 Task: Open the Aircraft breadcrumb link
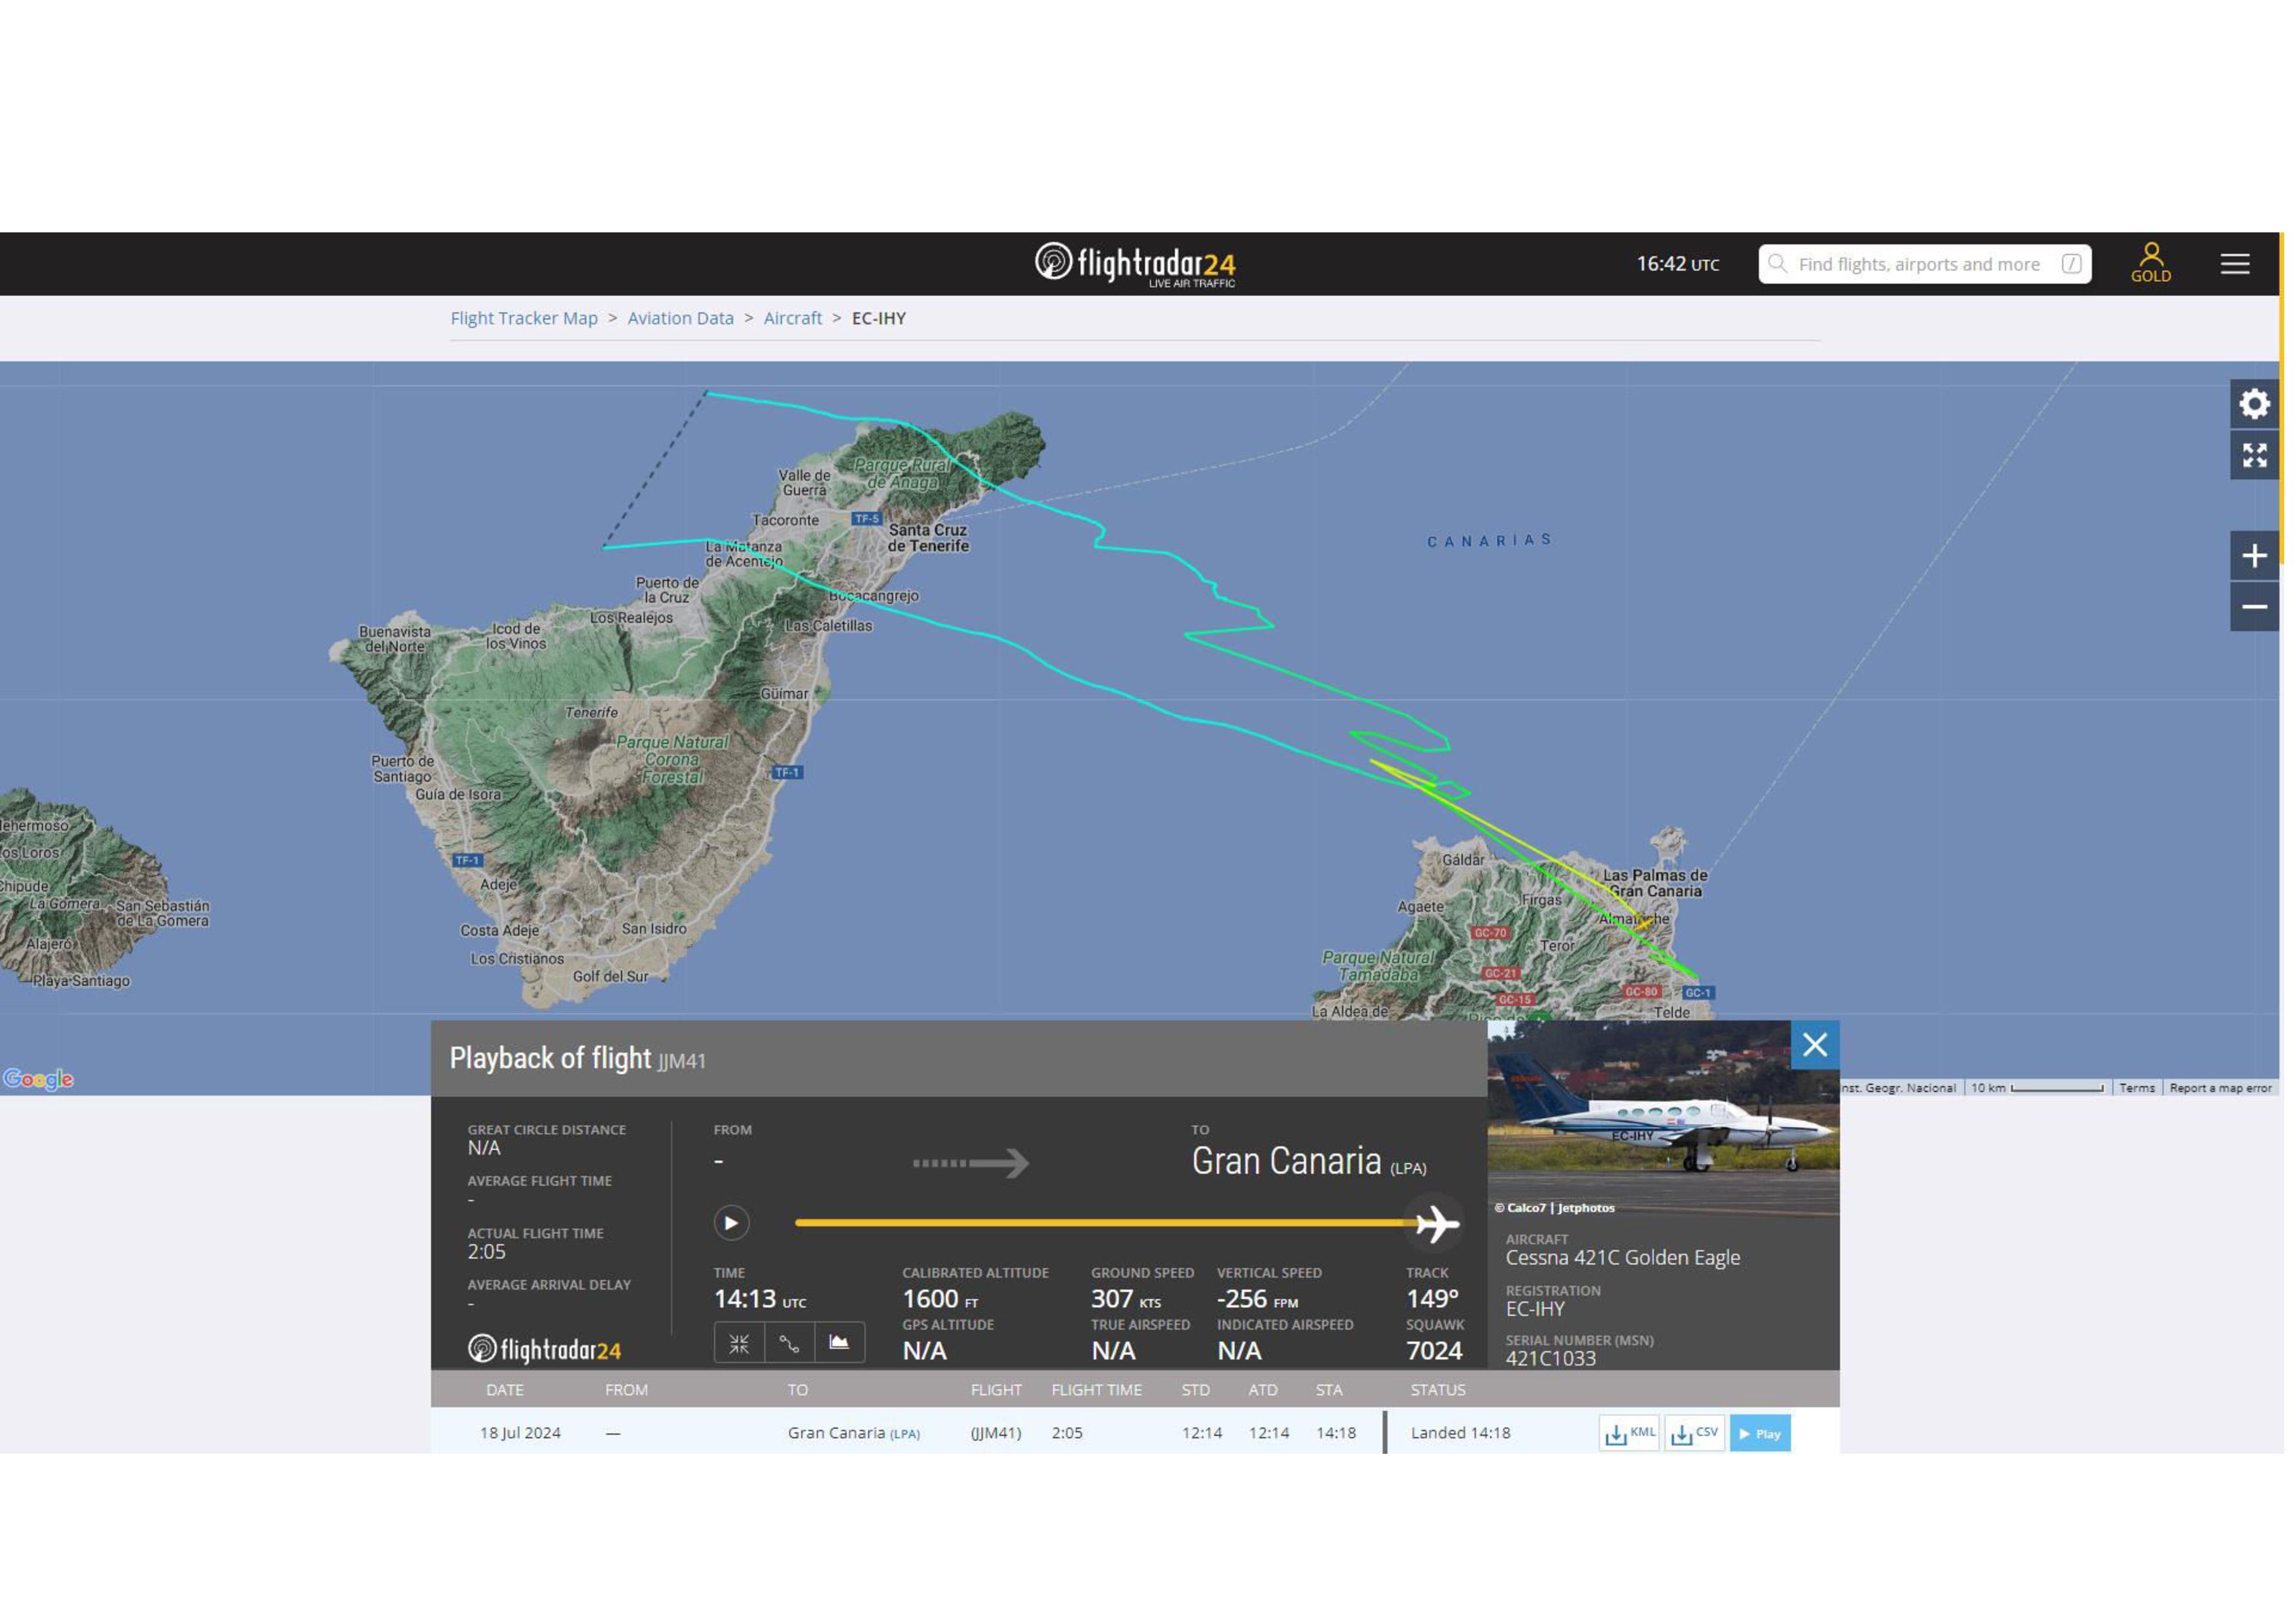point(793,318)
